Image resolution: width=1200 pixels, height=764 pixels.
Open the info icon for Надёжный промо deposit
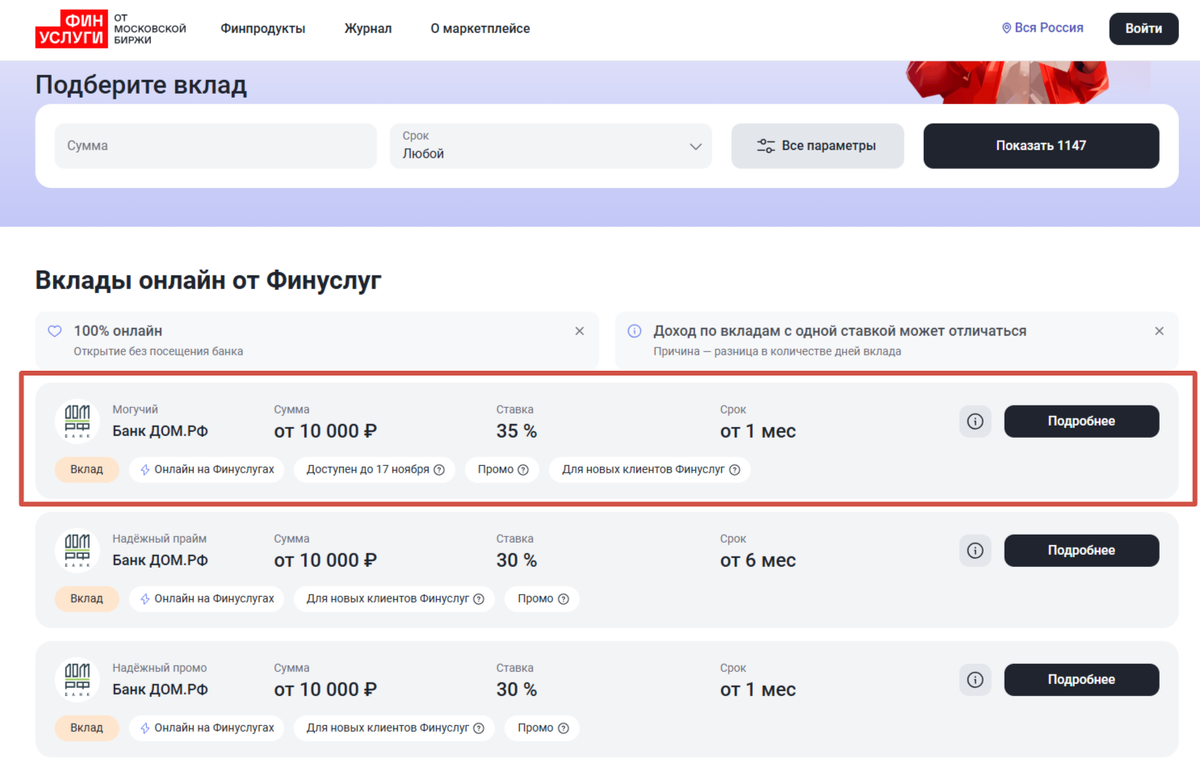pos(975,680)
